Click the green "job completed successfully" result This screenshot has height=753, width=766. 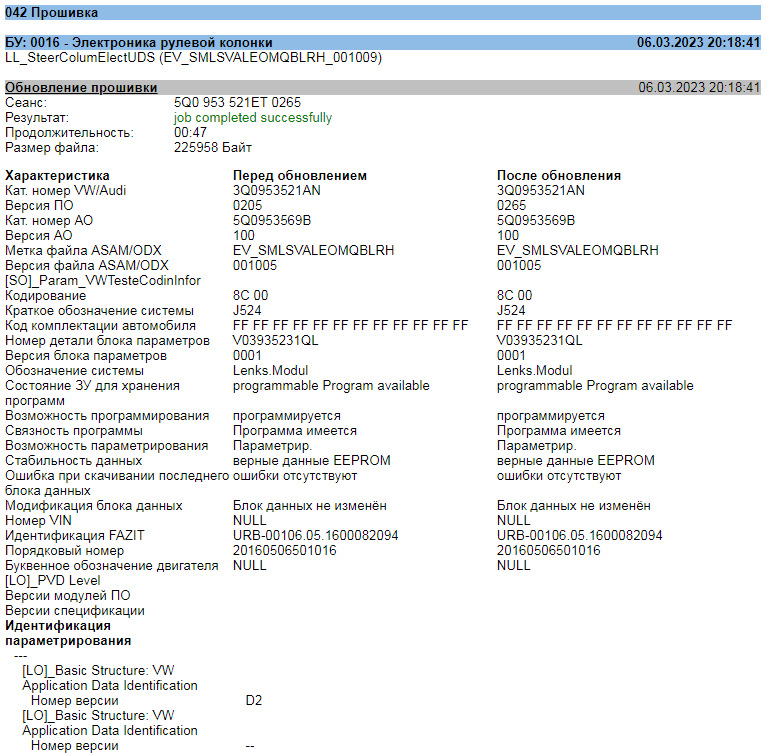tap(253, 118)
